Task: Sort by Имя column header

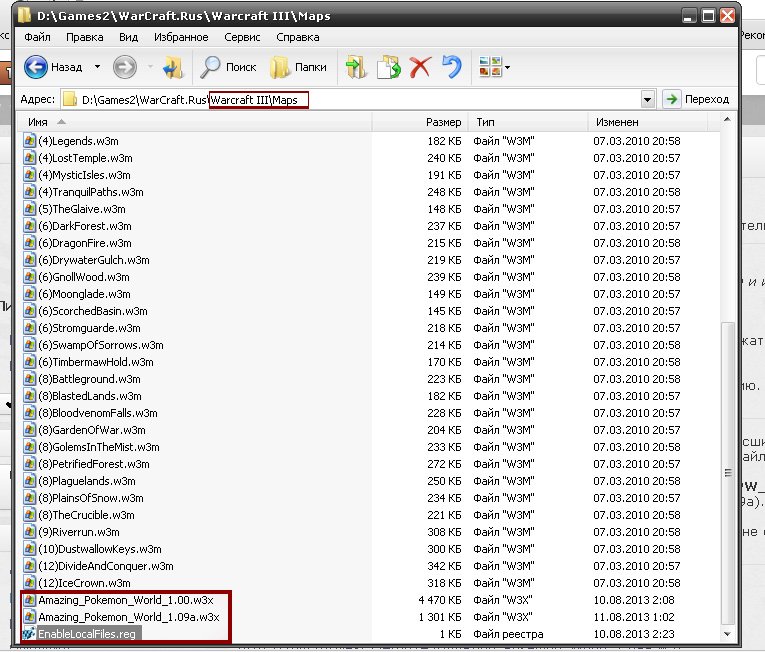Action: click(x=195, y=122)
